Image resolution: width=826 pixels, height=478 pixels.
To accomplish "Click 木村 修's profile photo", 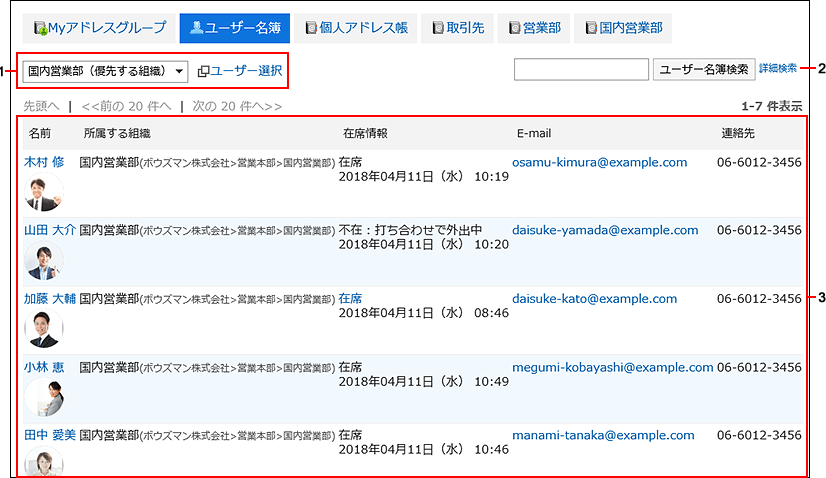I will point(44,192).
